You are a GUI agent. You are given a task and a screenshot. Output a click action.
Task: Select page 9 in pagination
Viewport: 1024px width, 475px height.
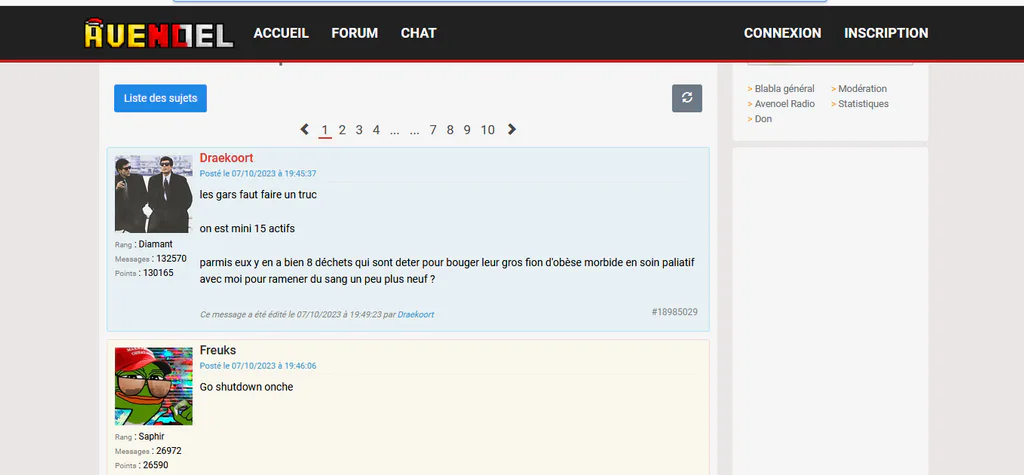[x=467, y=130]
